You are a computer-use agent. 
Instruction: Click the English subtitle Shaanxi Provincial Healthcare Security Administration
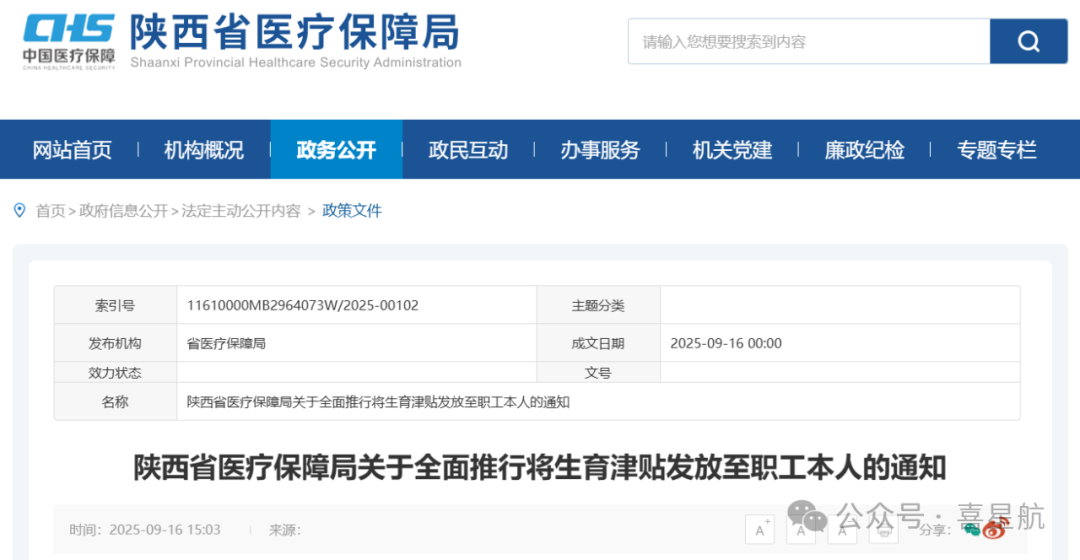point(295,62)
